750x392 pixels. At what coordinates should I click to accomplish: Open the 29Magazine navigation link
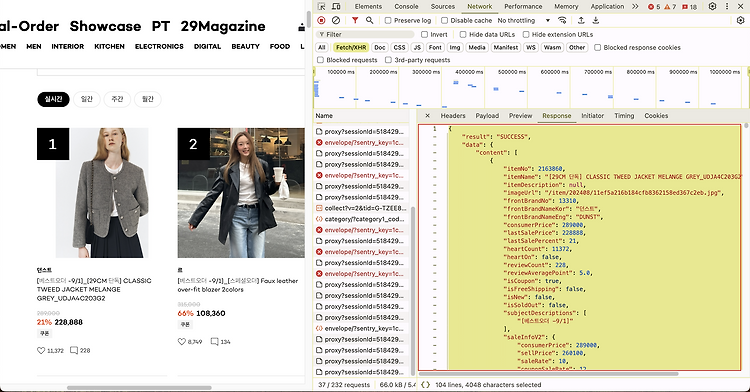[x=223, y=26]
